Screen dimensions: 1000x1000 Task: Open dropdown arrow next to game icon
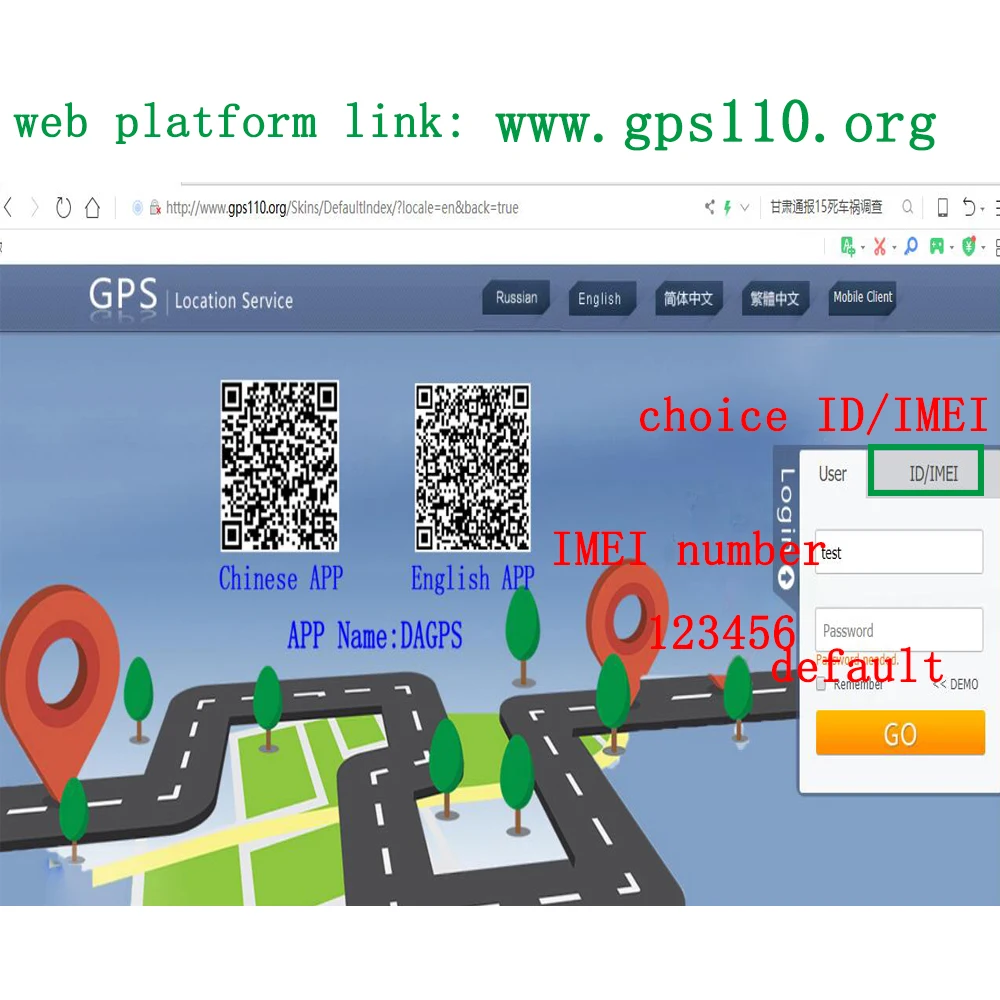point(952,248)
